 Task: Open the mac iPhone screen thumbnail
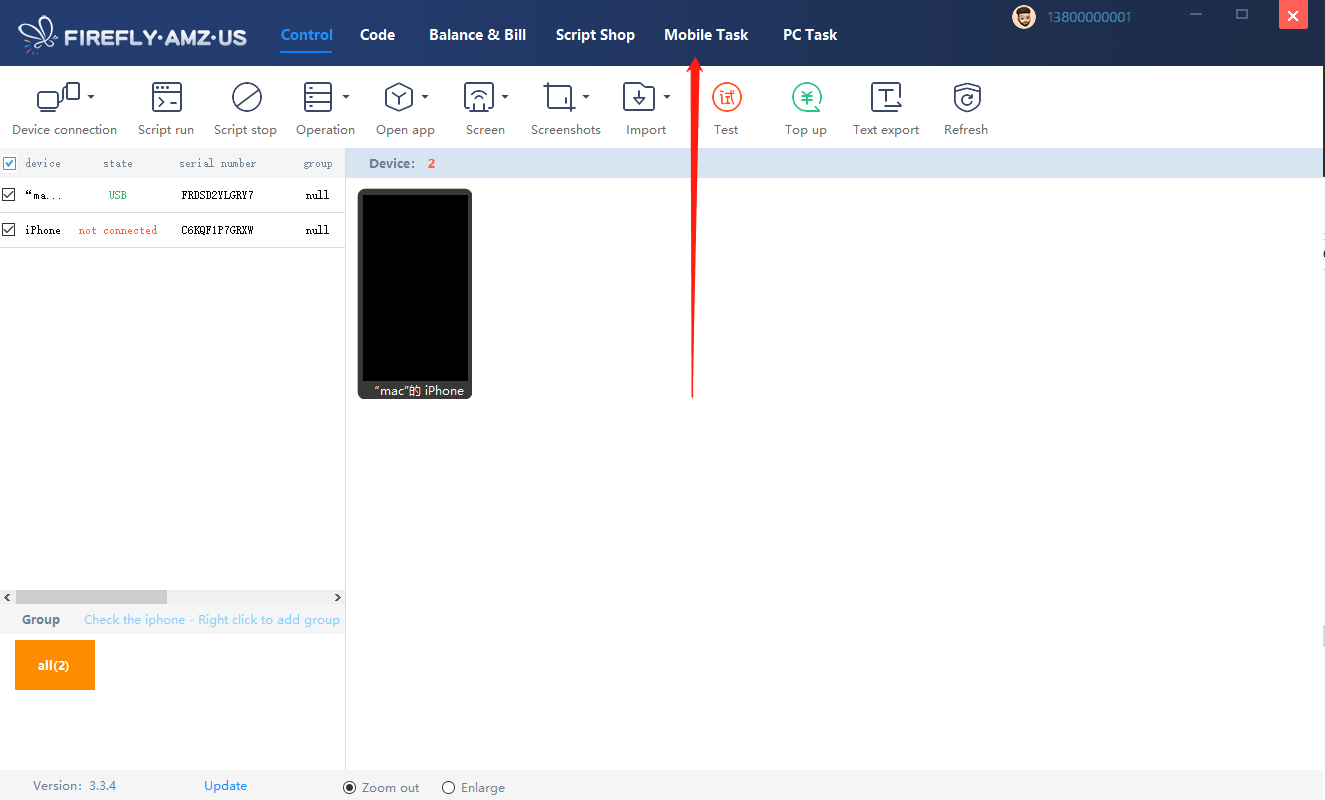click(x=414, y=290)
